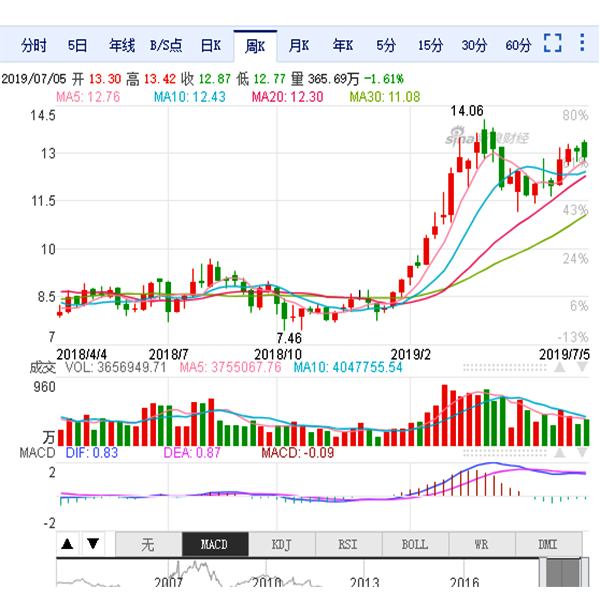600x600 pixels.
Task: Switch to the 分时 intraday tab
Action: pyautogui.click(x=32, y=45)
